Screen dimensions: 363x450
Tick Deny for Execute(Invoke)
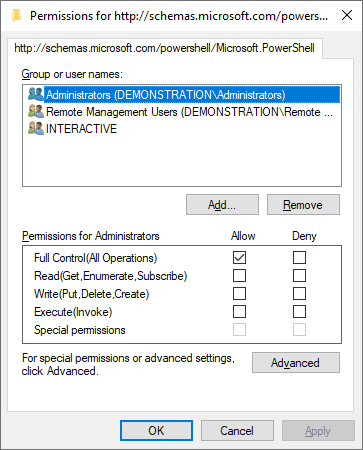299,312
